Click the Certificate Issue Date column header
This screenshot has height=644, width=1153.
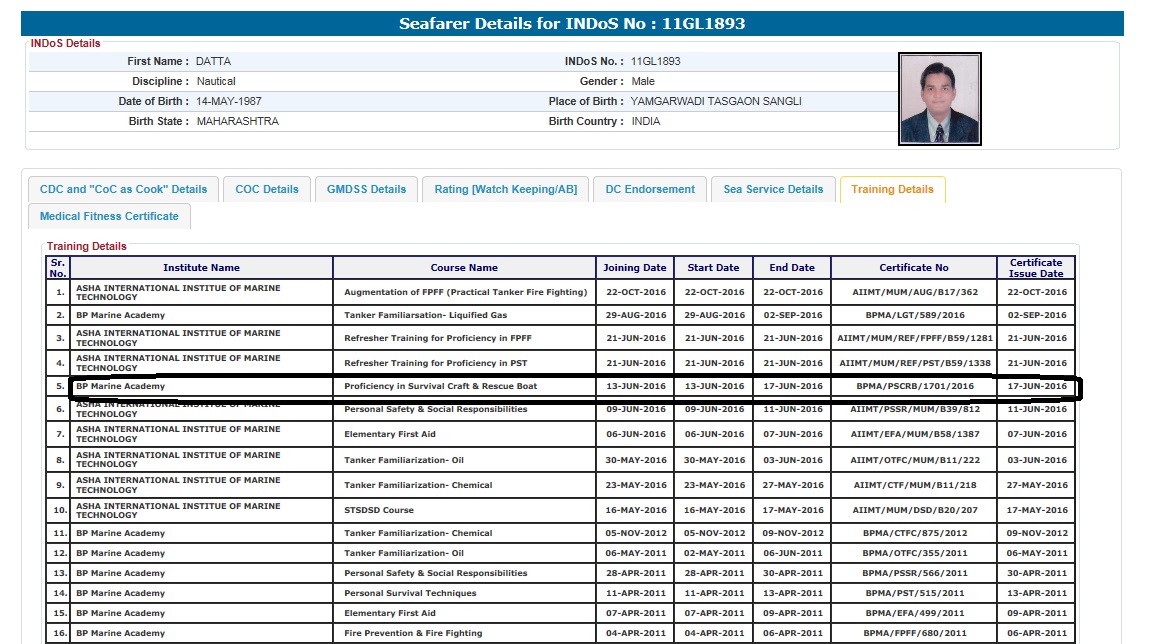(1036, 268)
